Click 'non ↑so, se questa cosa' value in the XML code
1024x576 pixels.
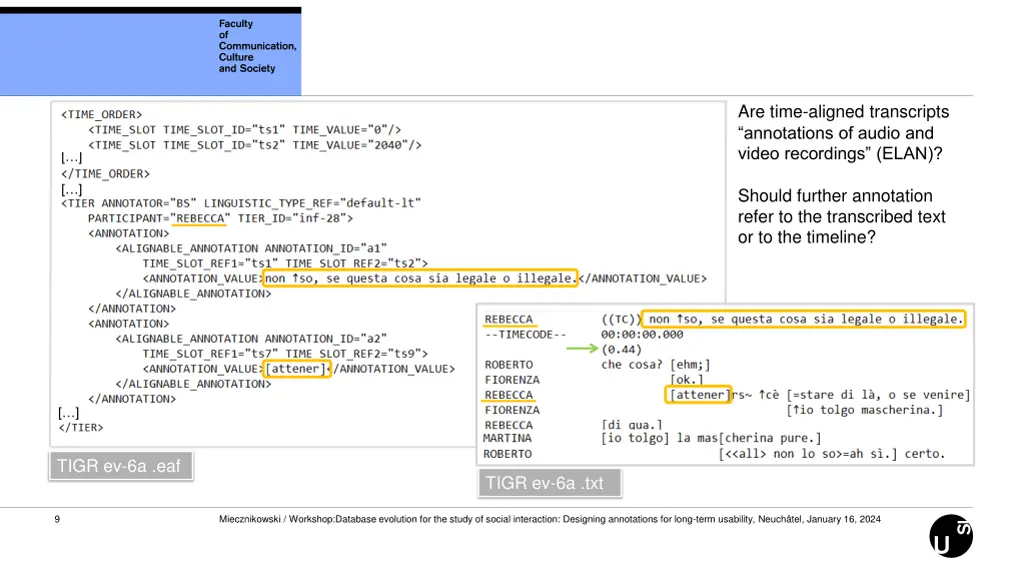(x=421, y=279)
